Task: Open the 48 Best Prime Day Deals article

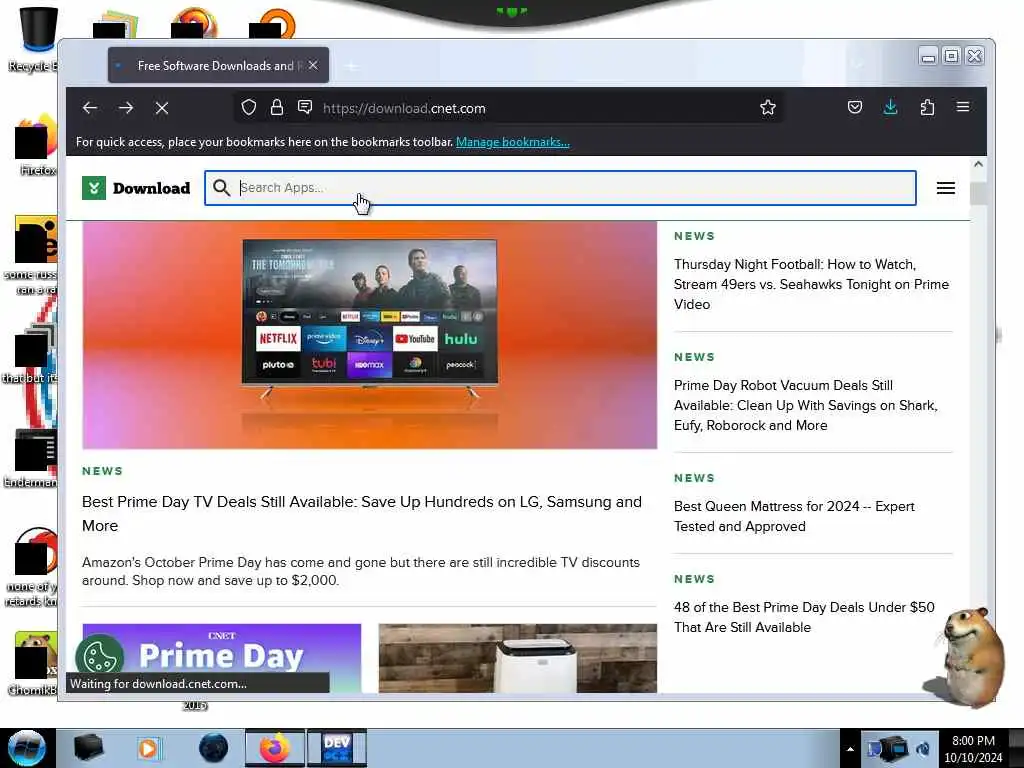Action: [x=804, y=617]
